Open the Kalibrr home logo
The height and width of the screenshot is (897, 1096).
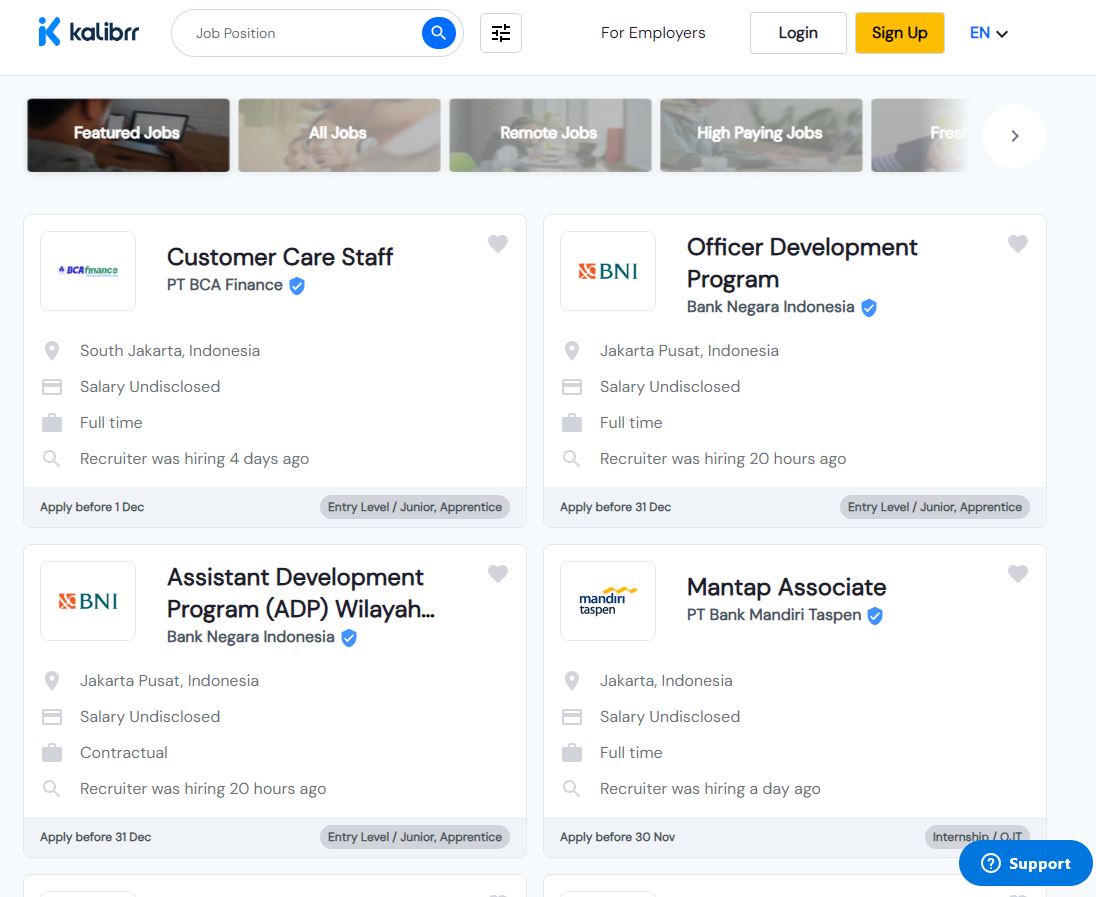89,32
